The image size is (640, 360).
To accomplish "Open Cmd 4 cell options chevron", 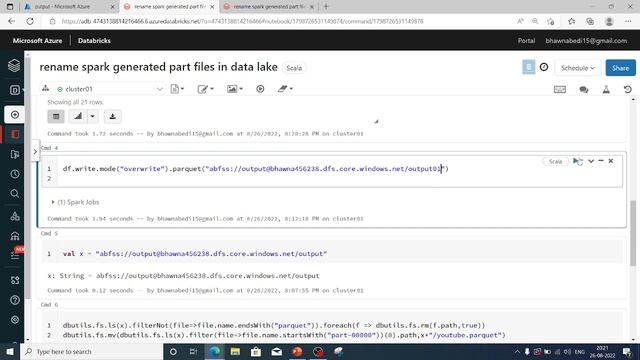I will 591,161.
